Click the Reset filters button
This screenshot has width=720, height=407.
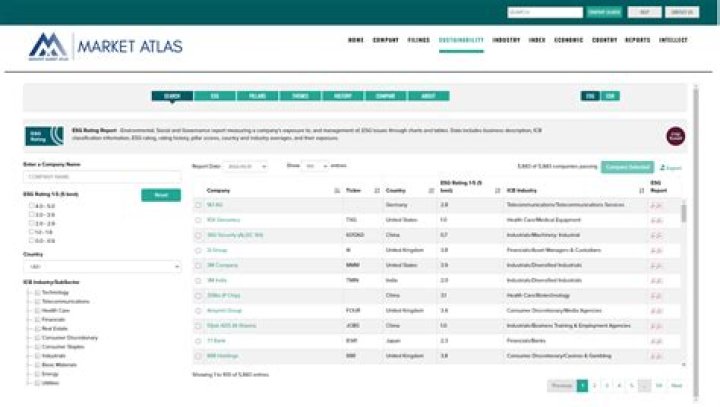(161, 195)
